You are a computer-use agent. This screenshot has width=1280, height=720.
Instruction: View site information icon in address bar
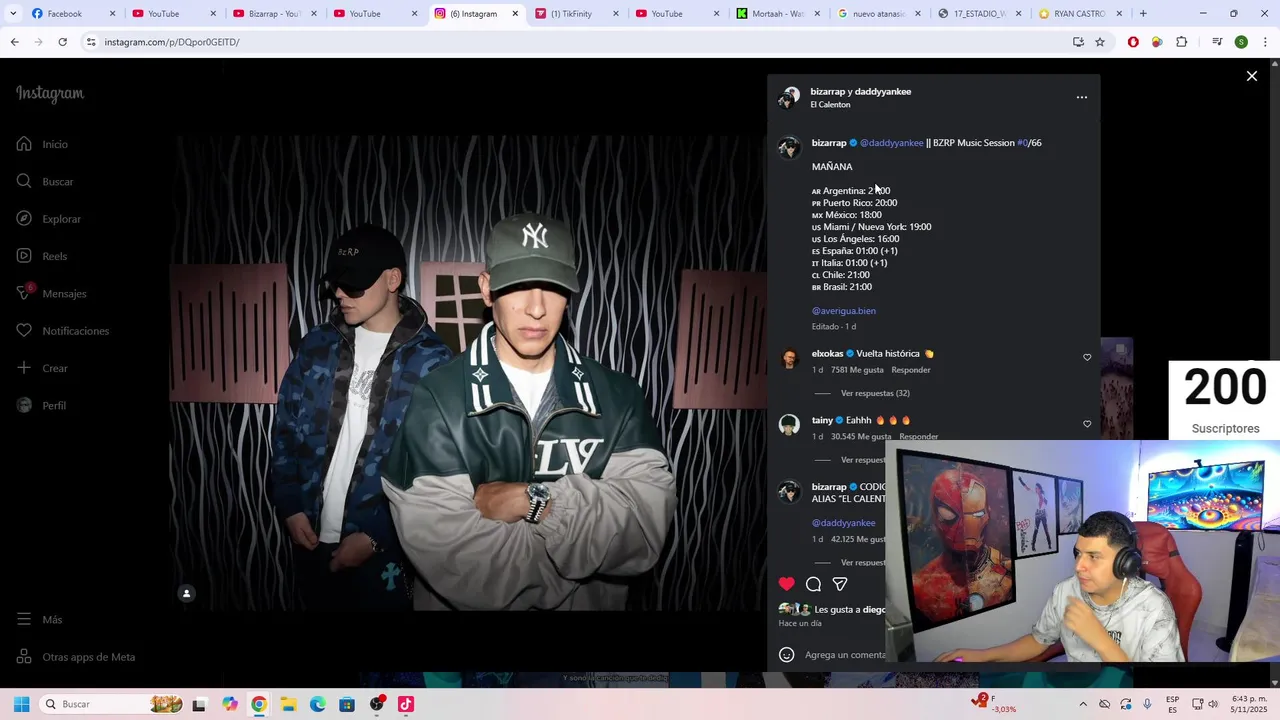(91, 42)
